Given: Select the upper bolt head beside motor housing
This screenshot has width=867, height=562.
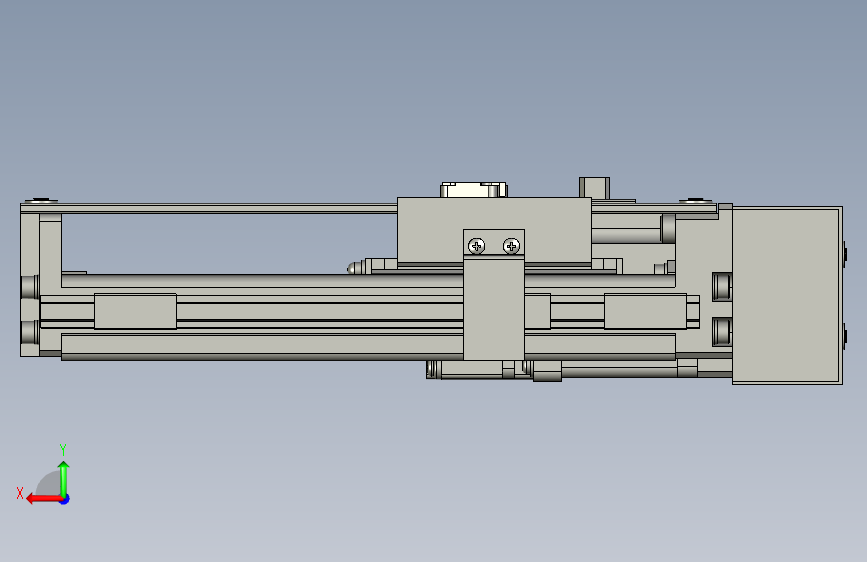Looking at the screenshot, I should 722,287.
